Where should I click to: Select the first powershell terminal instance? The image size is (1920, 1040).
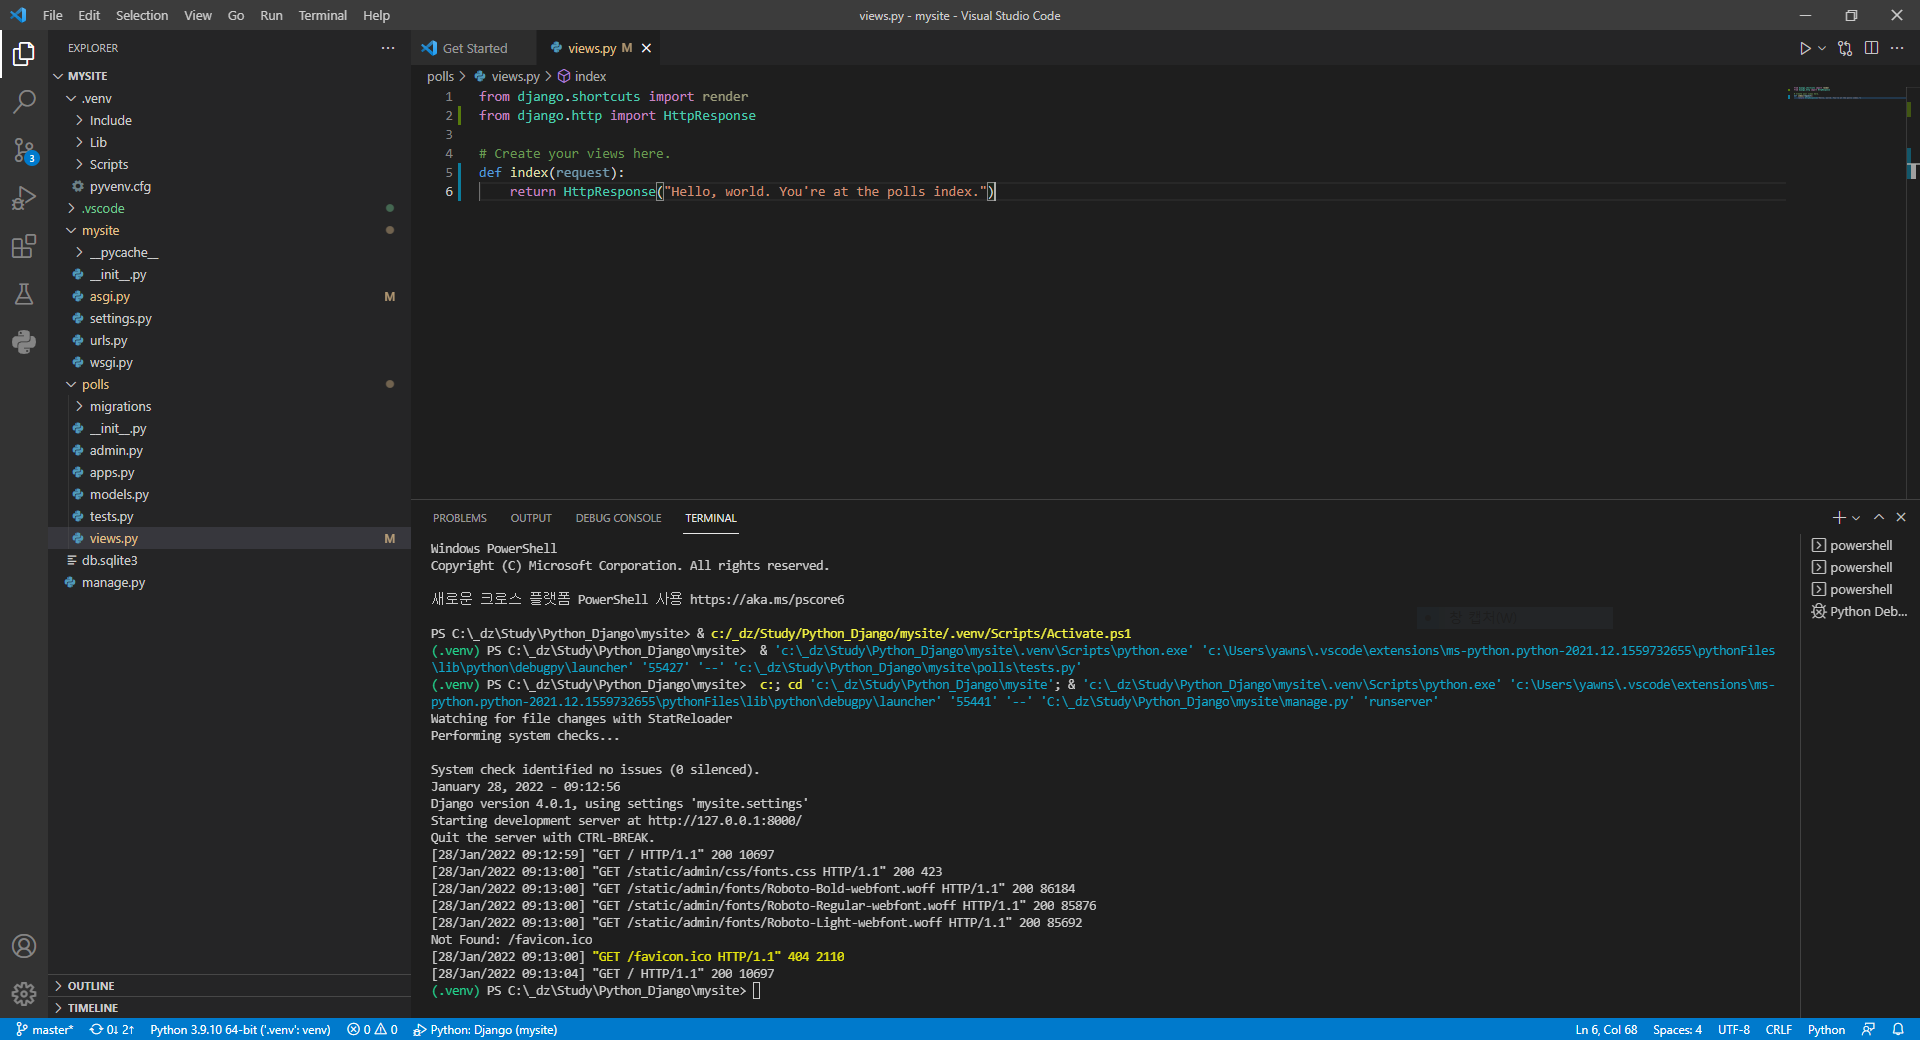pyautogui.click(x=1859, y=545)
